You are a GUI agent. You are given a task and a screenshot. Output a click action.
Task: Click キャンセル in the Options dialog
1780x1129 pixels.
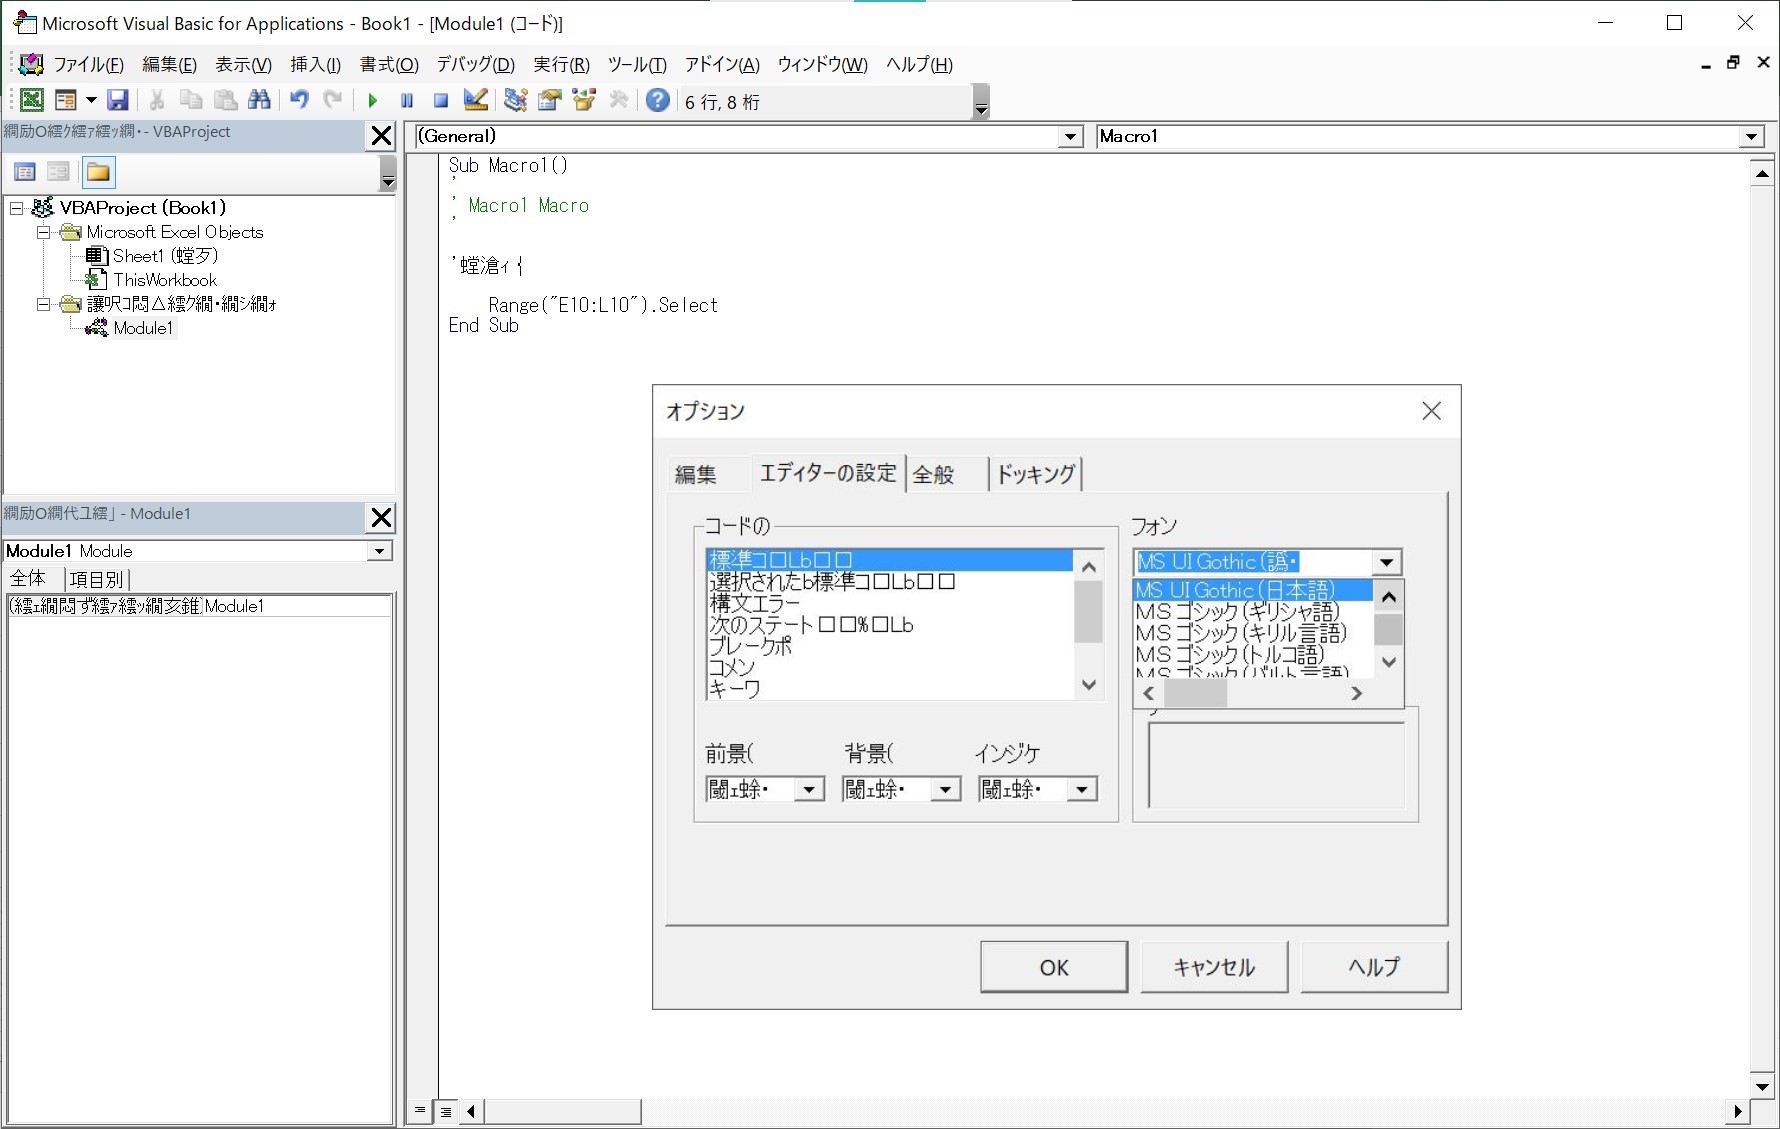pyautogui.click(x=1214, y=967)
